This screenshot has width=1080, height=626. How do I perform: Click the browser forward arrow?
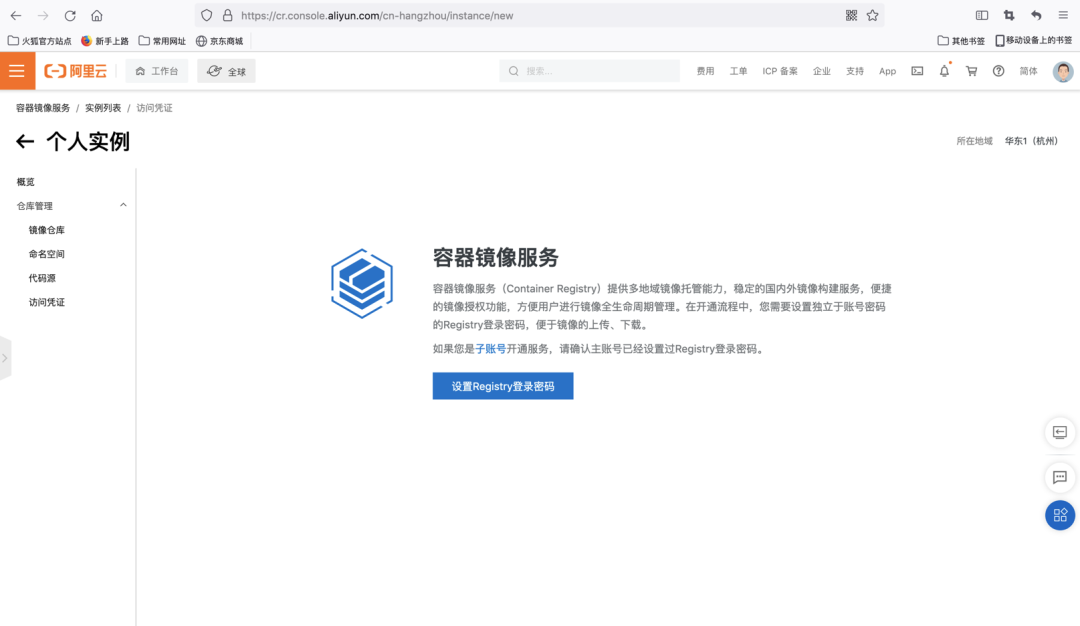(43, 15)
